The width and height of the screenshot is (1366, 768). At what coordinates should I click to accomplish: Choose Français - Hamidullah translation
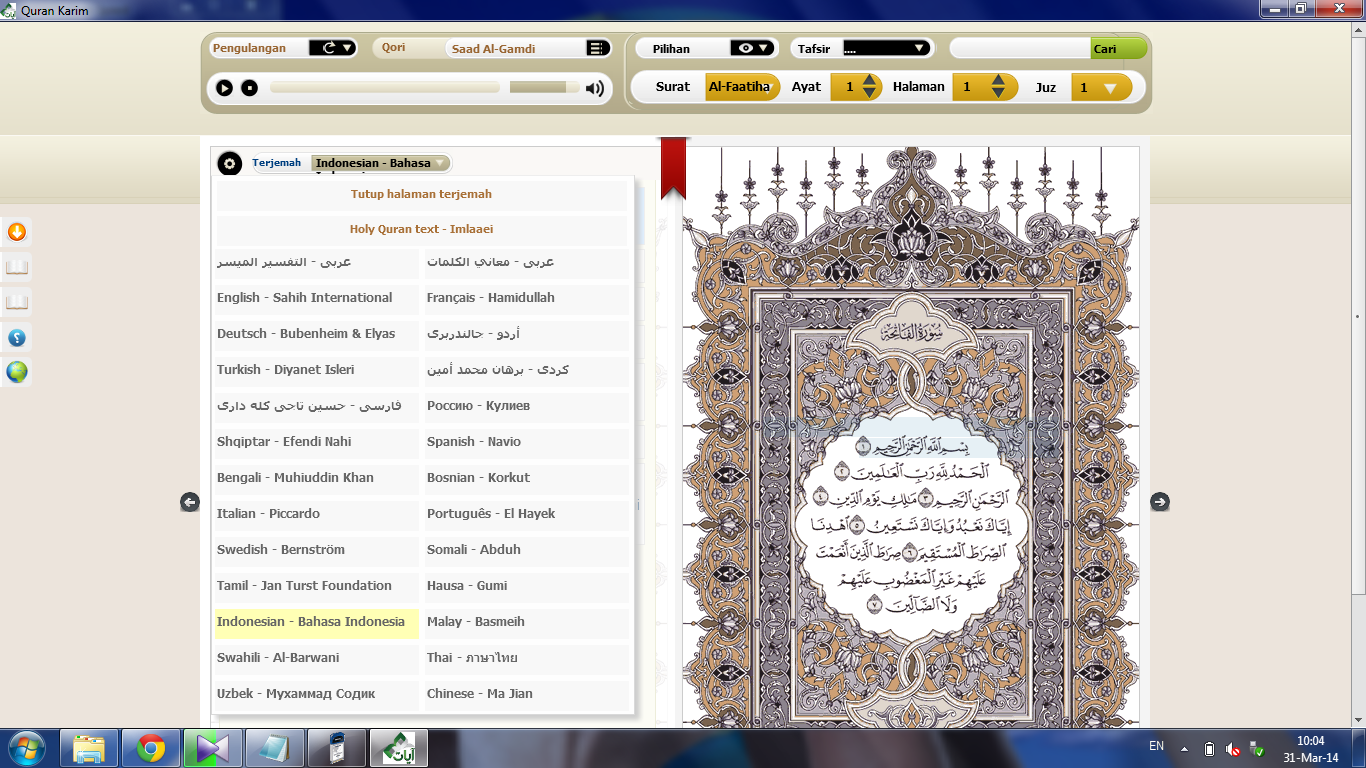tap(527, 298)
